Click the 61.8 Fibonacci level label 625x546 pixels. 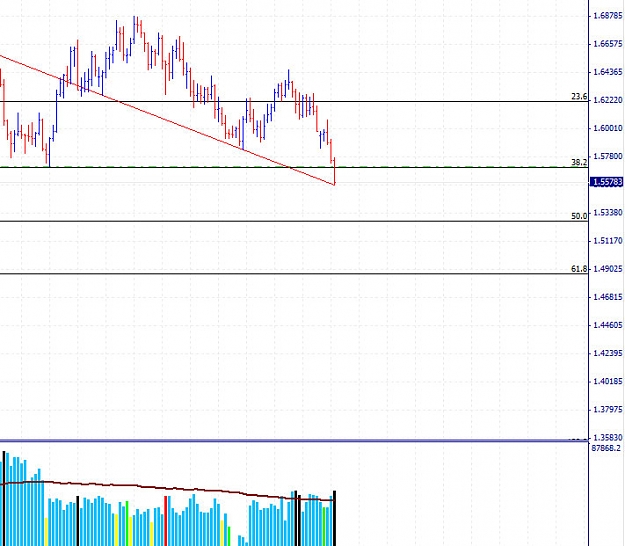579,269
